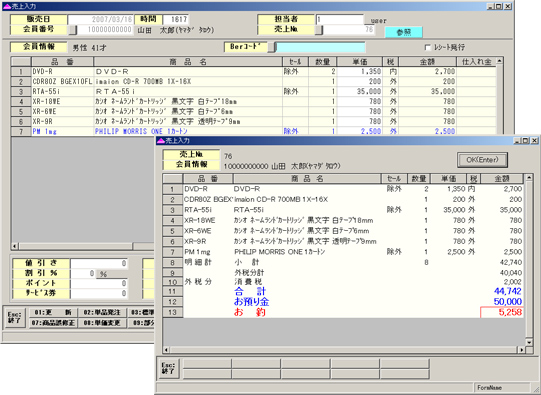
Task: Click the 売上No. field showing 76
Action: (x=349, y=30)
